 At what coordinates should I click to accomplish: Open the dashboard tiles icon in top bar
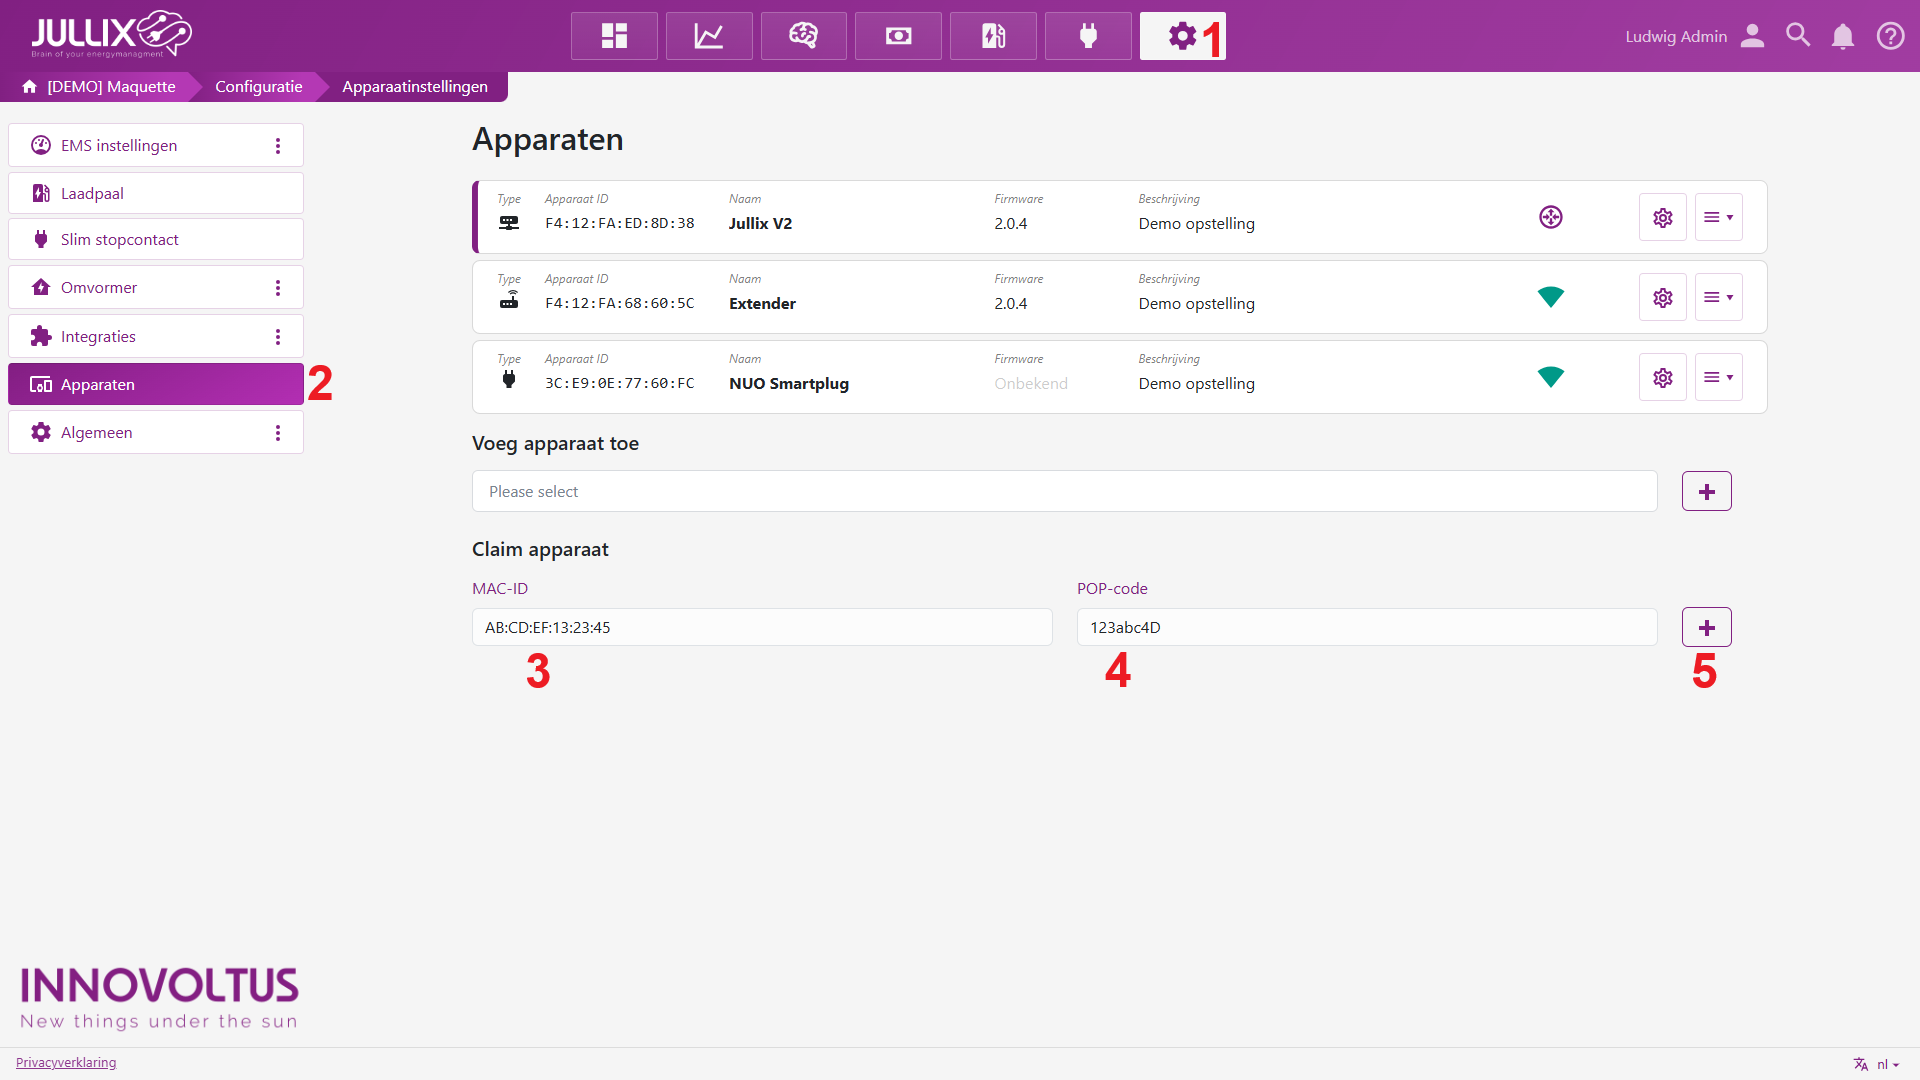click(x=614, y=36)
